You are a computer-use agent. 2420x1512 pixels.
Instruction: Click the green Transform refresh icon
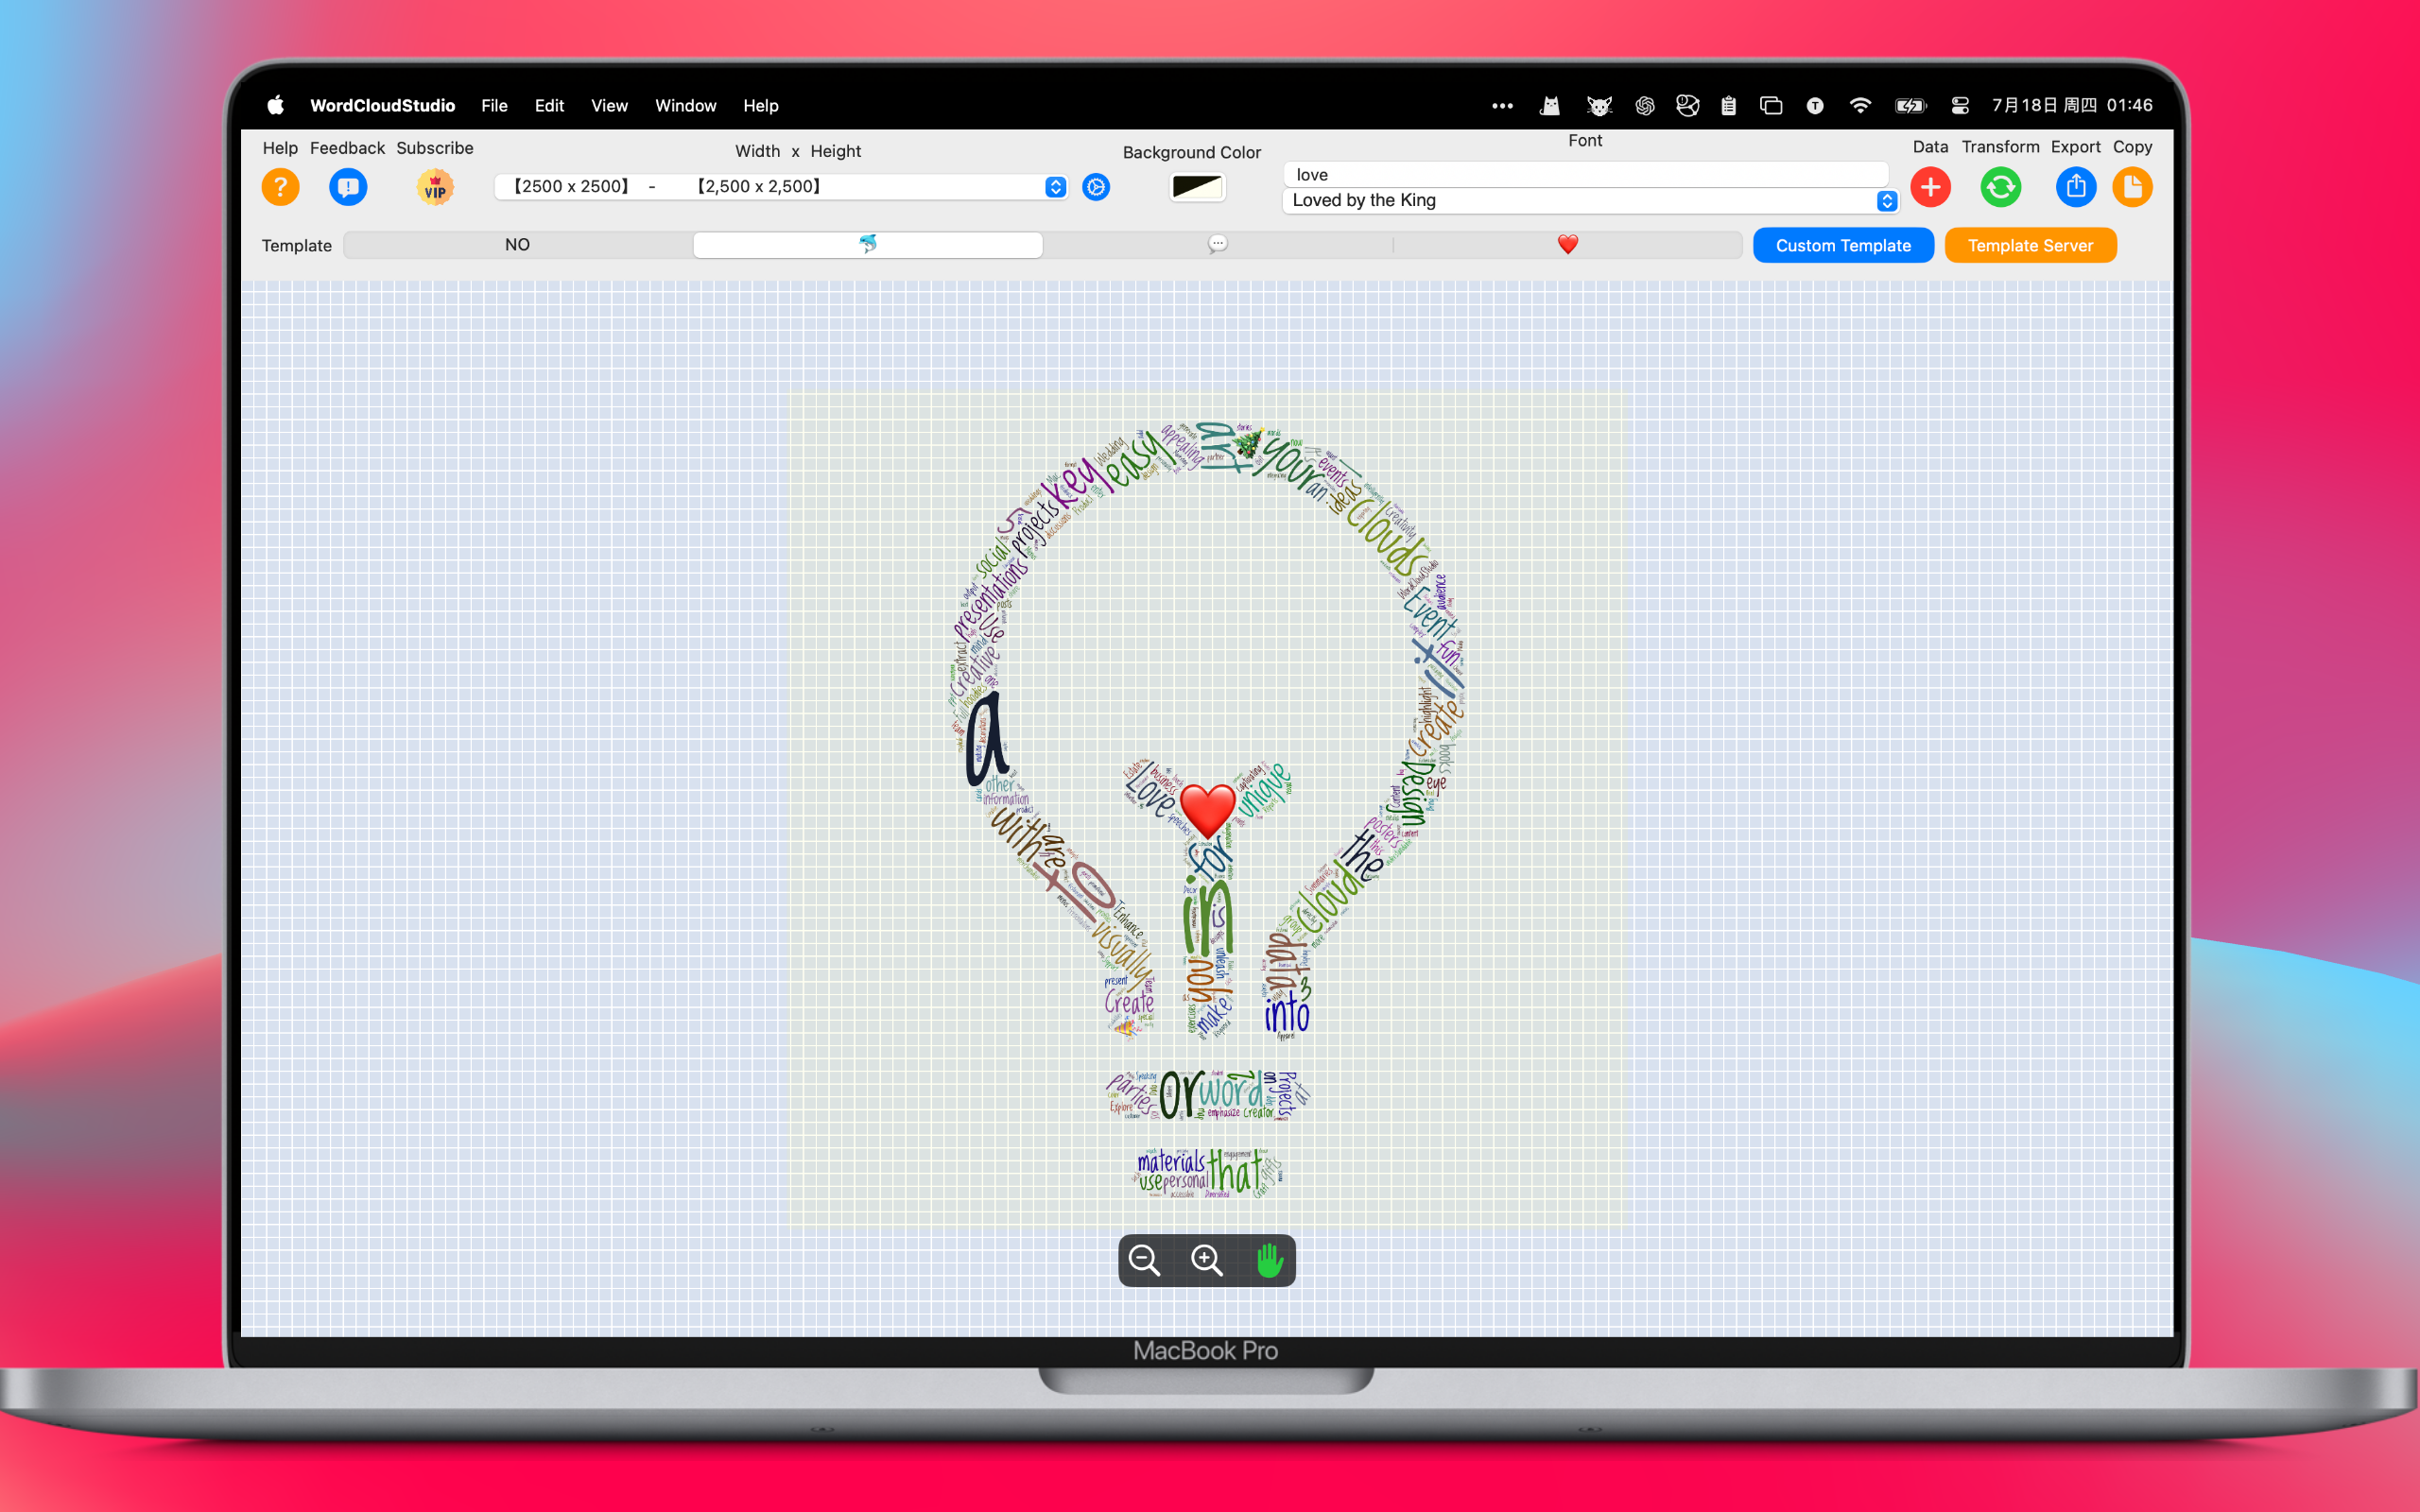coord(2001,187)
